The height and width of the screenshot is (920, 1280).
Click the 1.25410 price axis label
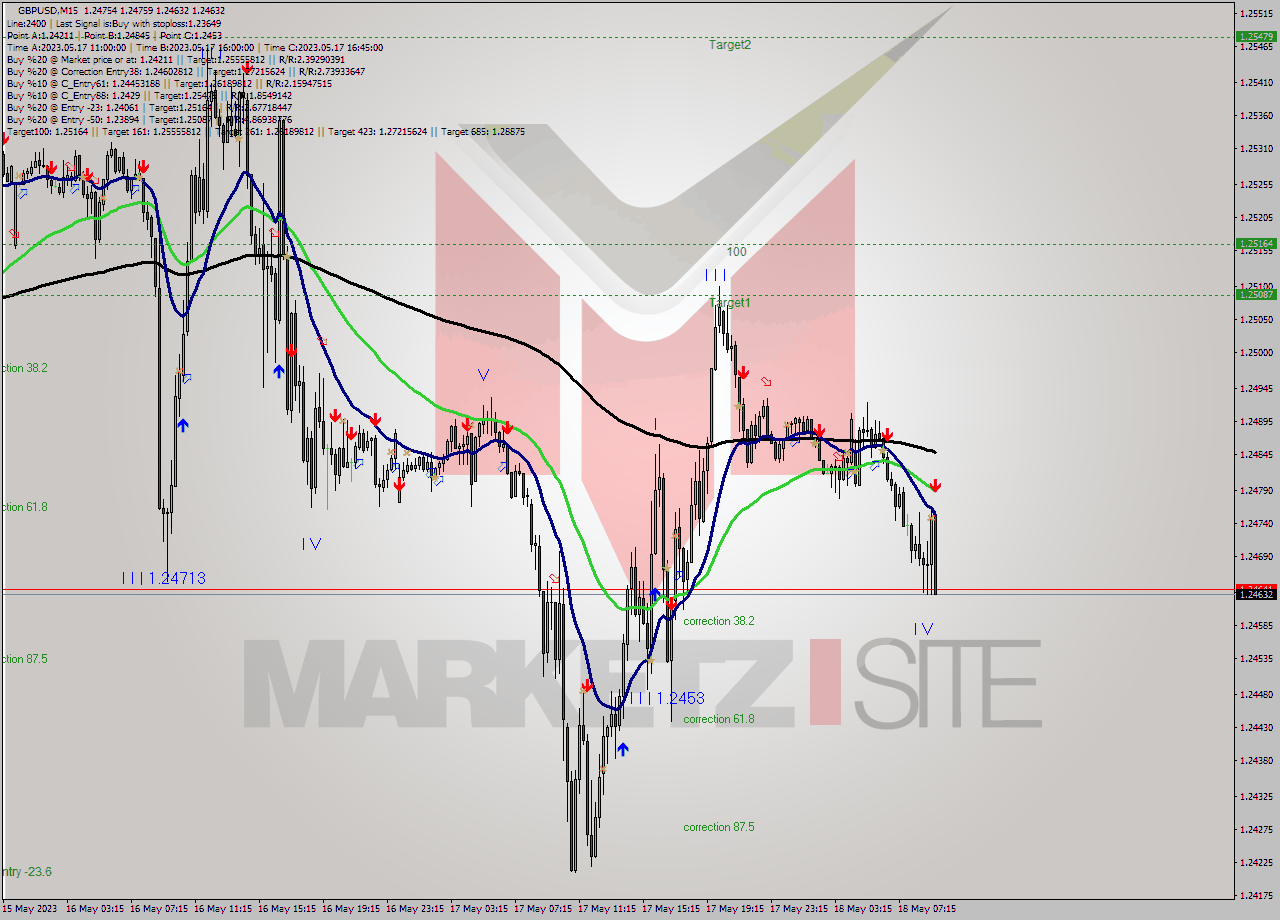[1256, 82]
